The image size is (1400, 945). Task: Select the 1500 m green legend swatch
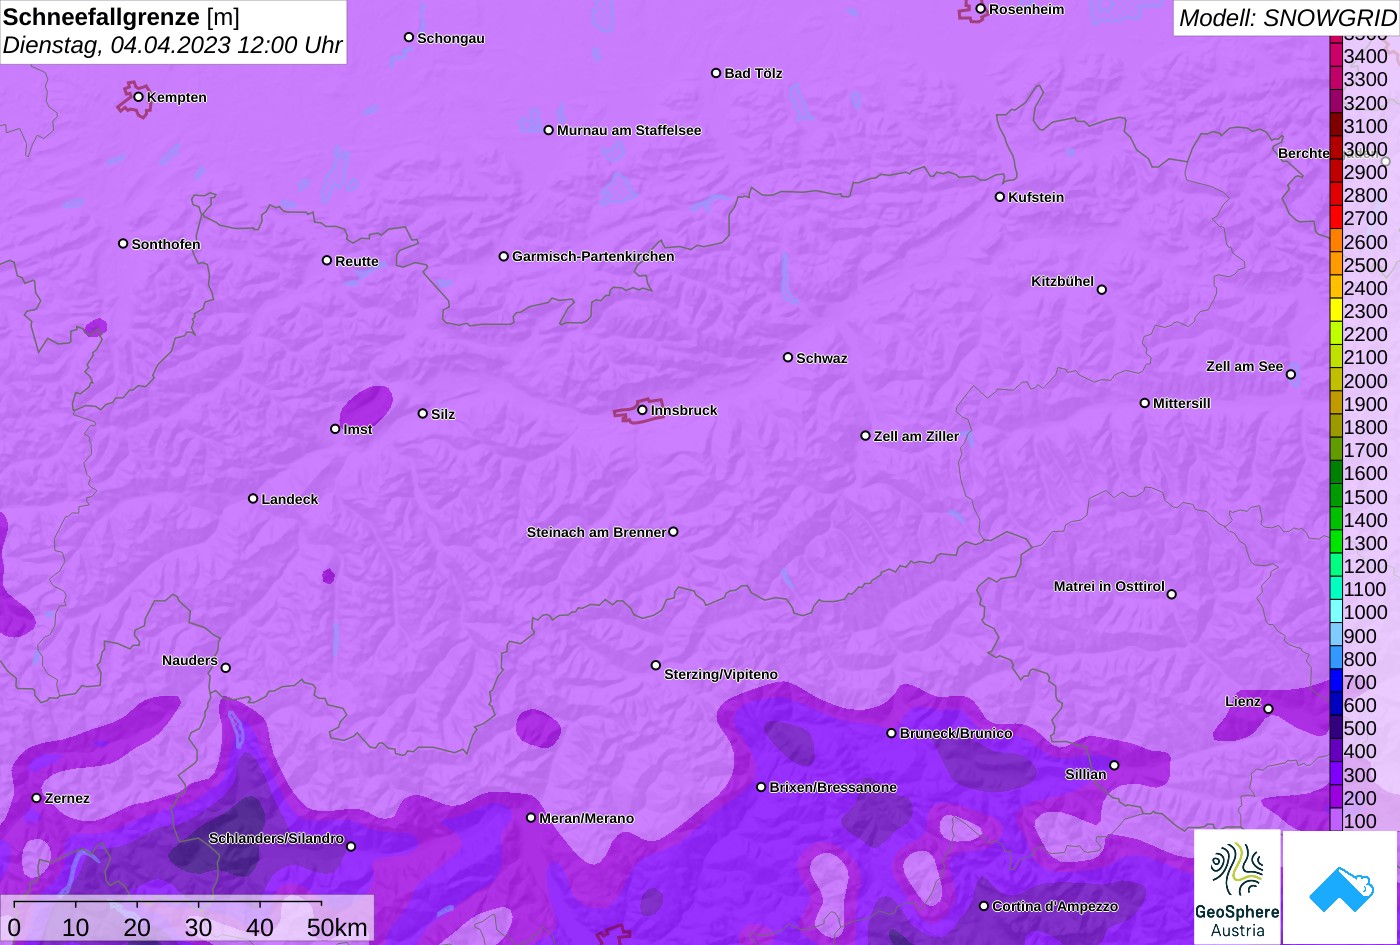[x=1336, y=496]
